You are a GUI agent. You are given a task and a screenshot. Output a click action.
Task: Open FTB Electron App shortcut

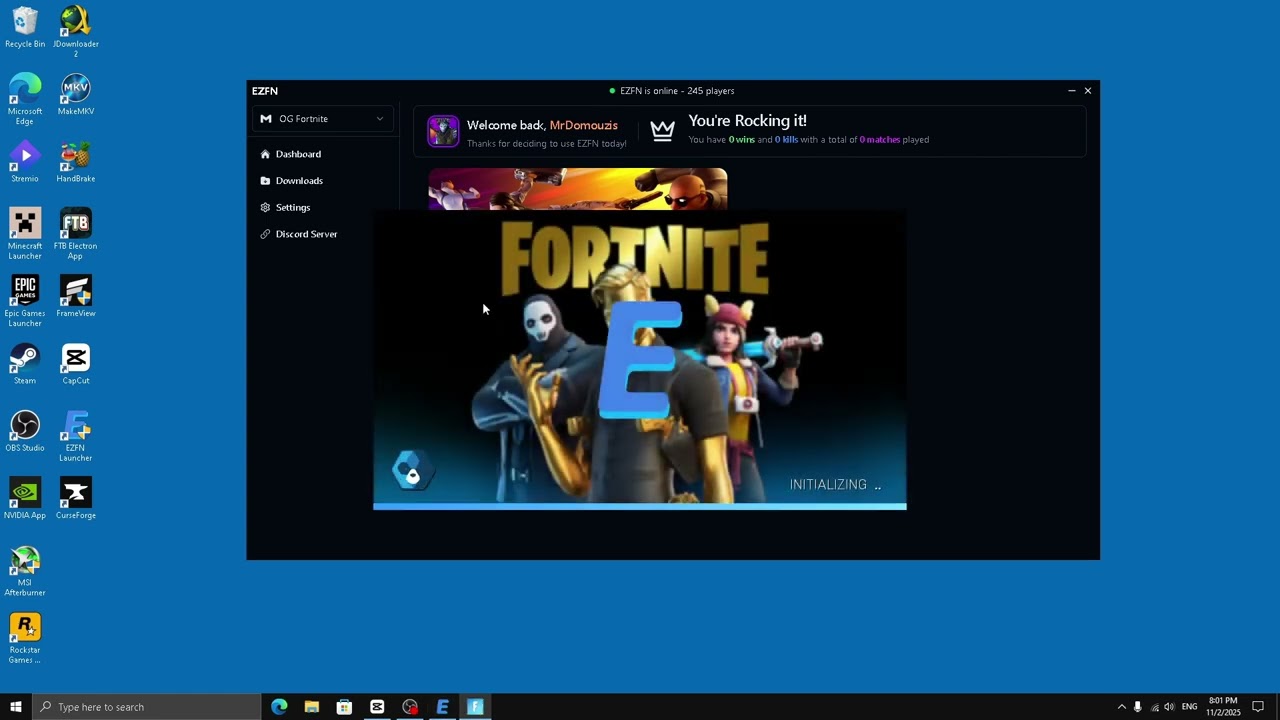coord(76,233)
